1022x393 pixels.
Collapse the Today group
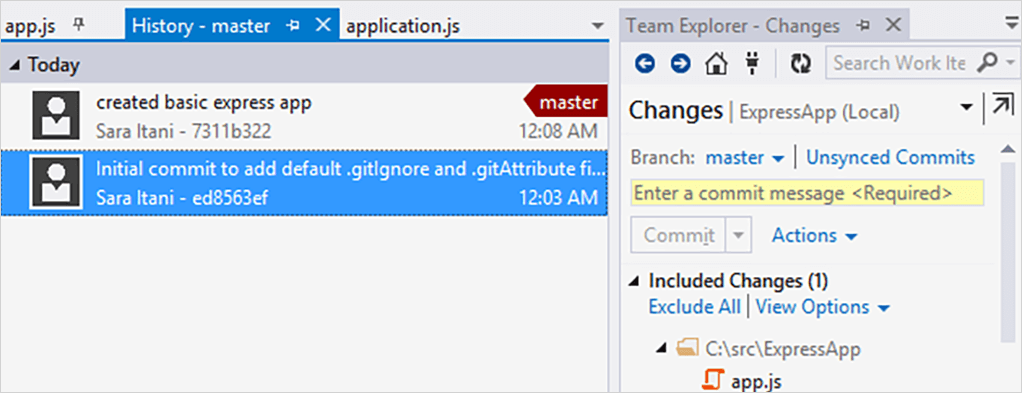pyautogui.click(x=15, y=65)
